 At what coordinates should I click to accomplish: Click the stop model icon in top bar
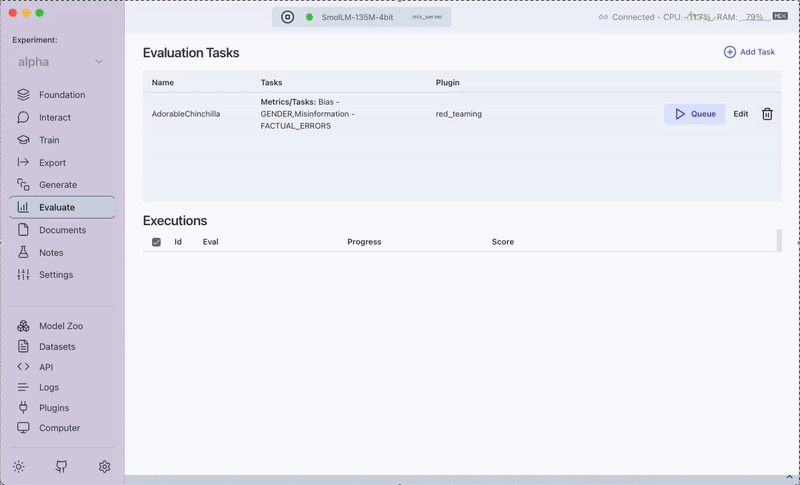(x=288, y=17)
